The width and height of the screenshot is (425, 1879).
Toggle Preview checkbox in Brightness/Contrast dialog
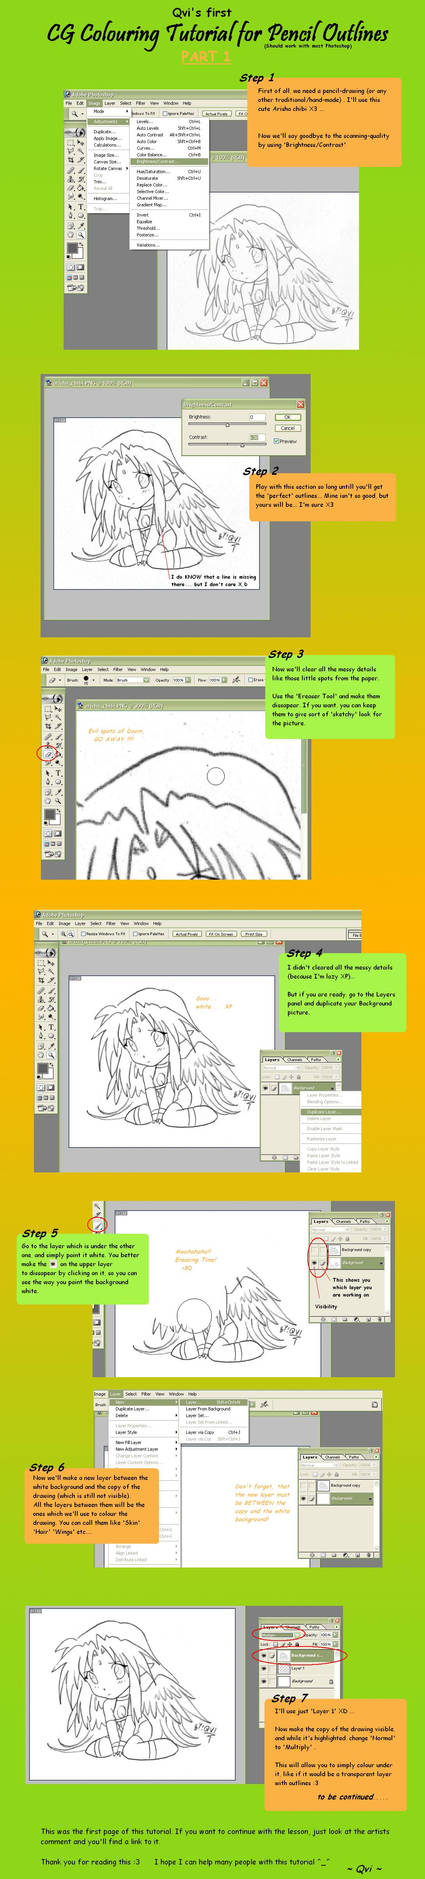point(276,441)
